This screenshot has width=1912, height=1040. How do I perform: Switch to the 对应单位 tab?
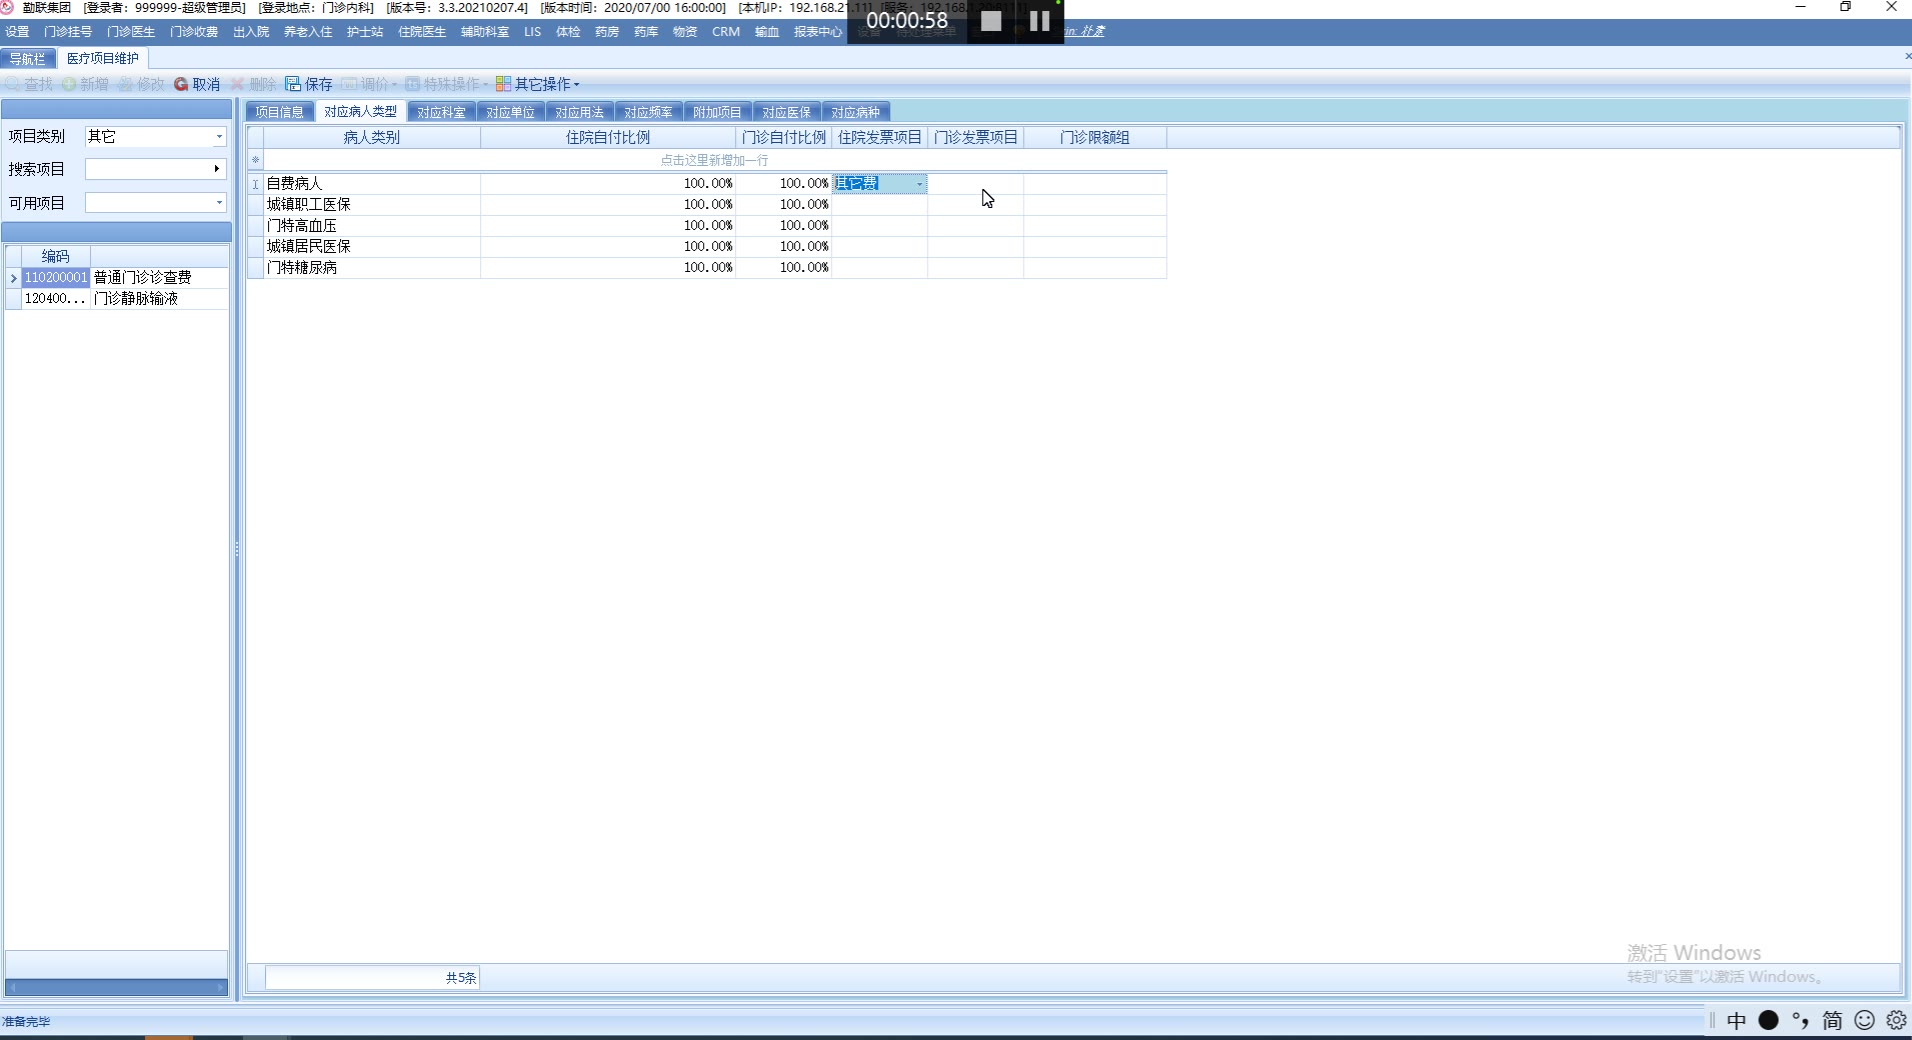coord(510,112)
